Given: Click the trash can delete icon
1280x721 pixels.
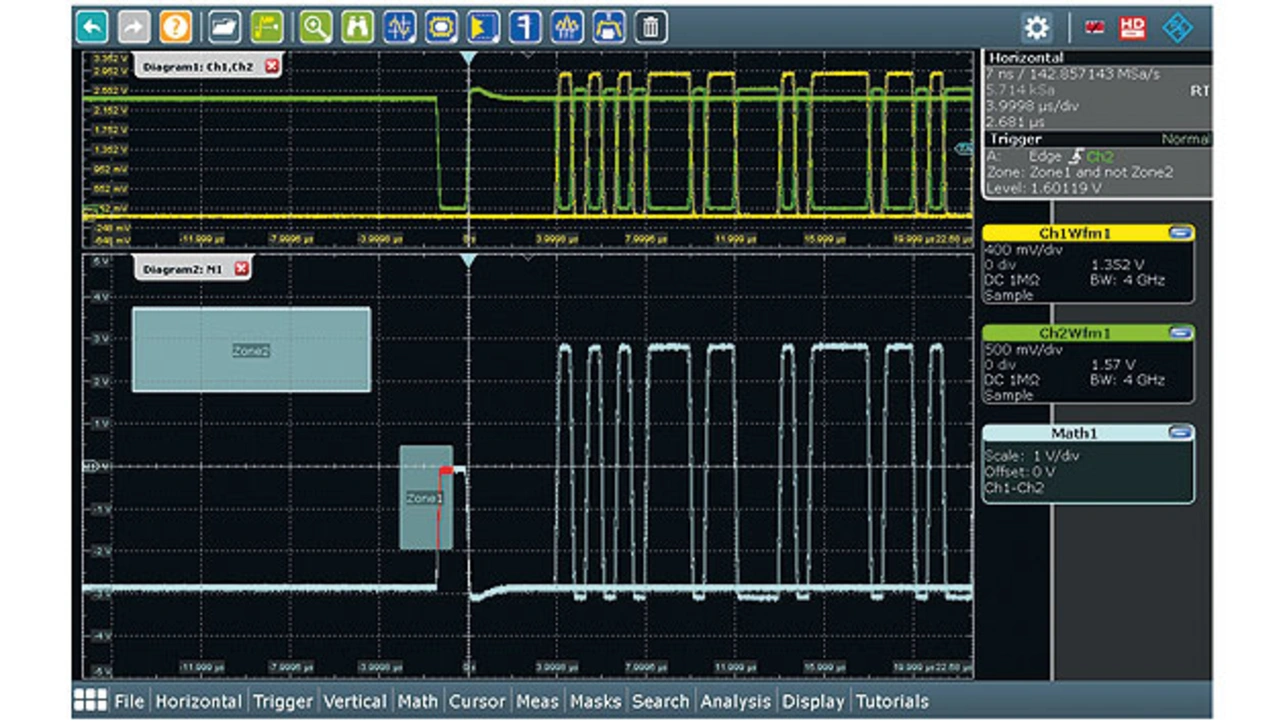Looking at the screenshot, I should pos(651,27).
